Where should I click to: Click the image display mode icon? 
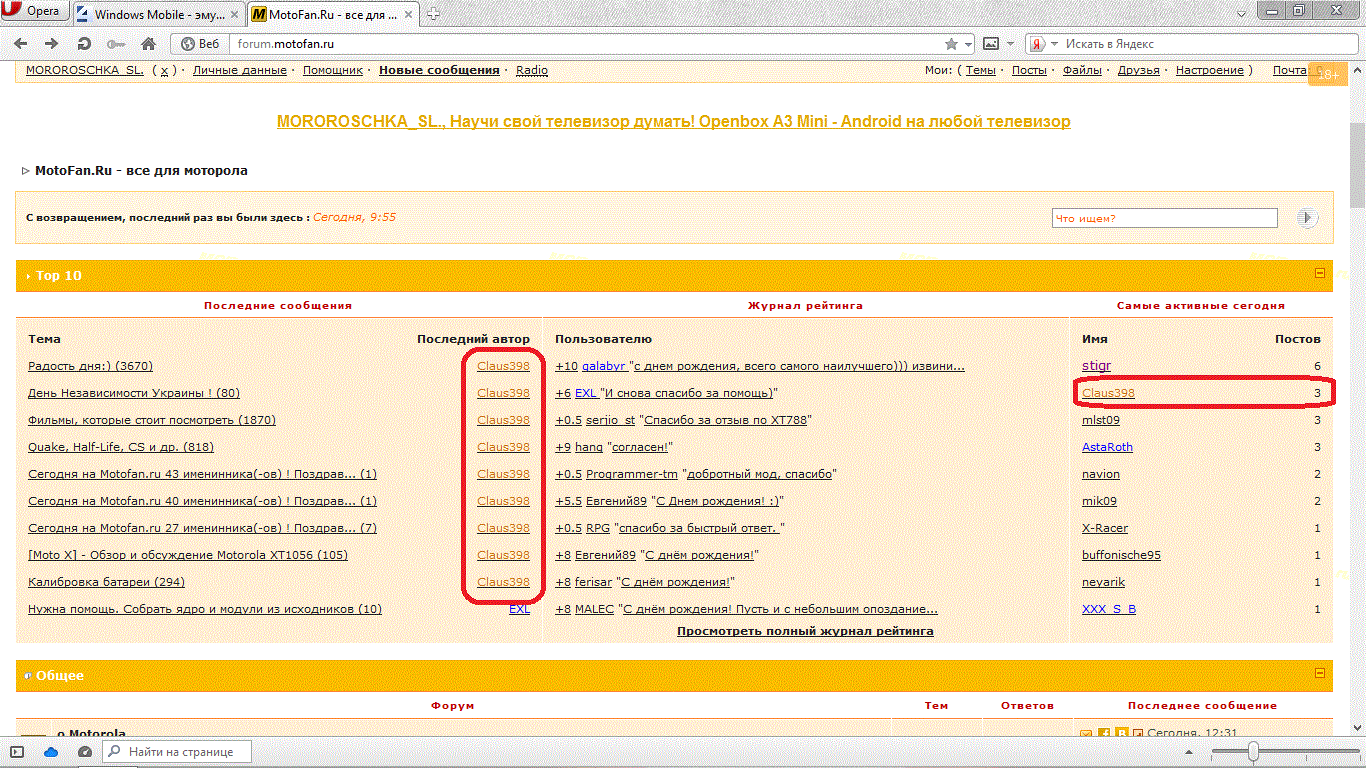pyautogui.click(x=991, y=44)
